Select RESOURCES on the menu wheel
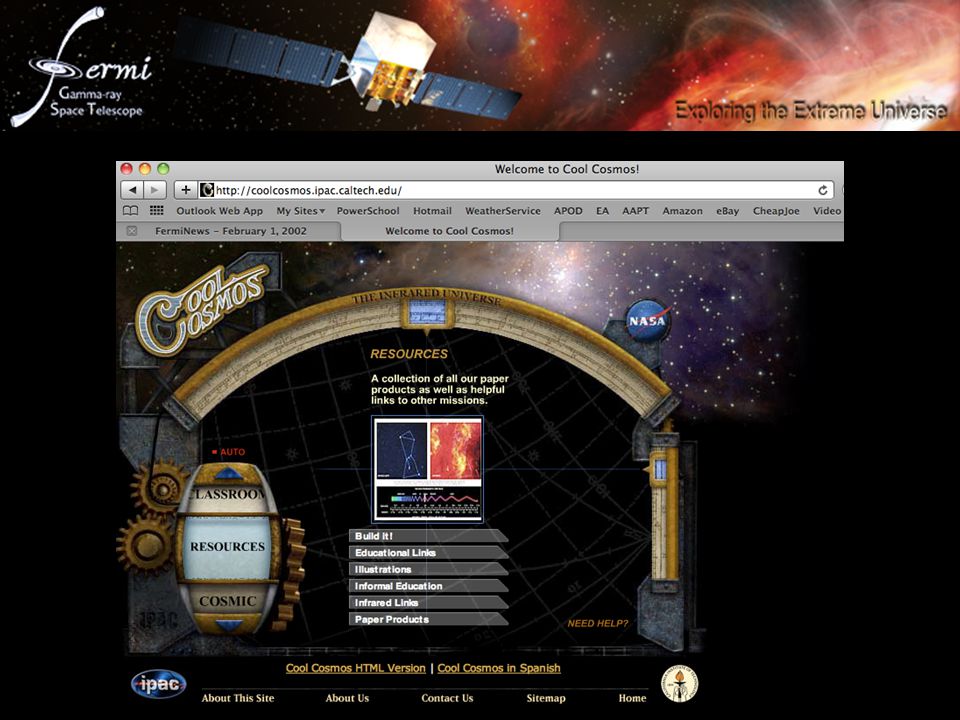Image resolution: width=960 pixels, height=720 pixels. click(227, 547)
